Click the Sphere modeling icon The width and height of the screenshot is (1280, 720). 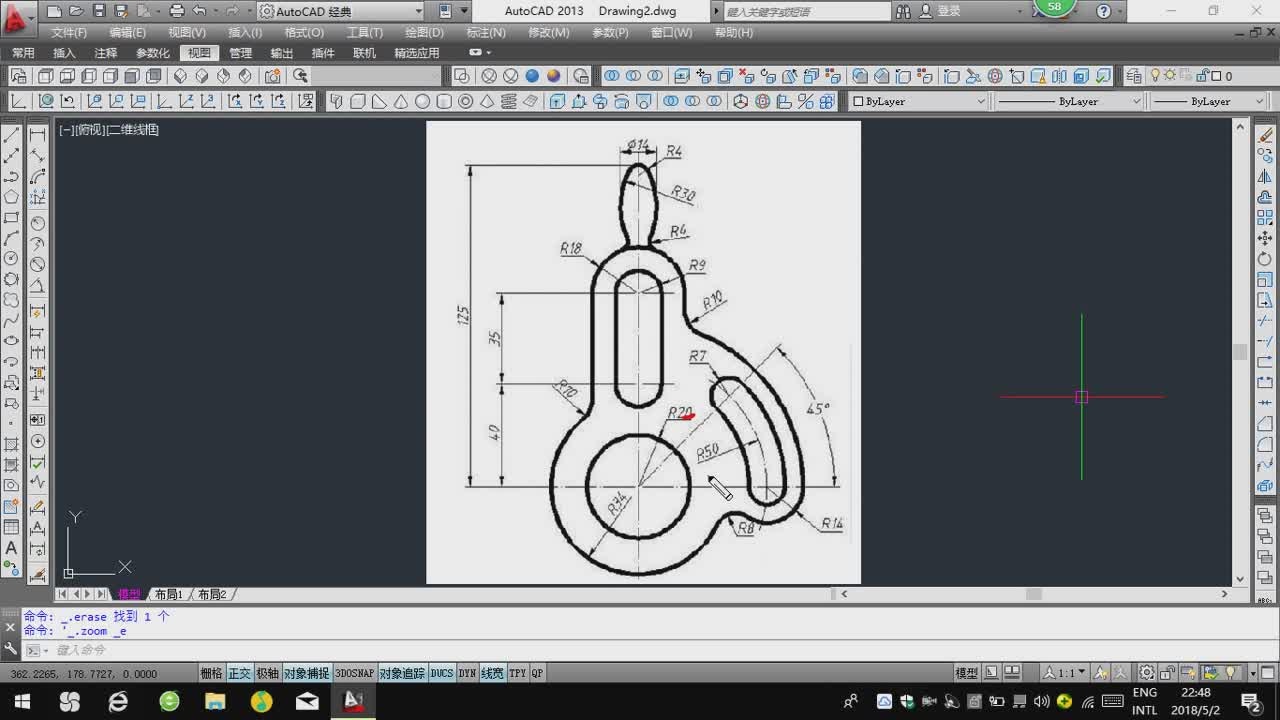tap(422, 101)
